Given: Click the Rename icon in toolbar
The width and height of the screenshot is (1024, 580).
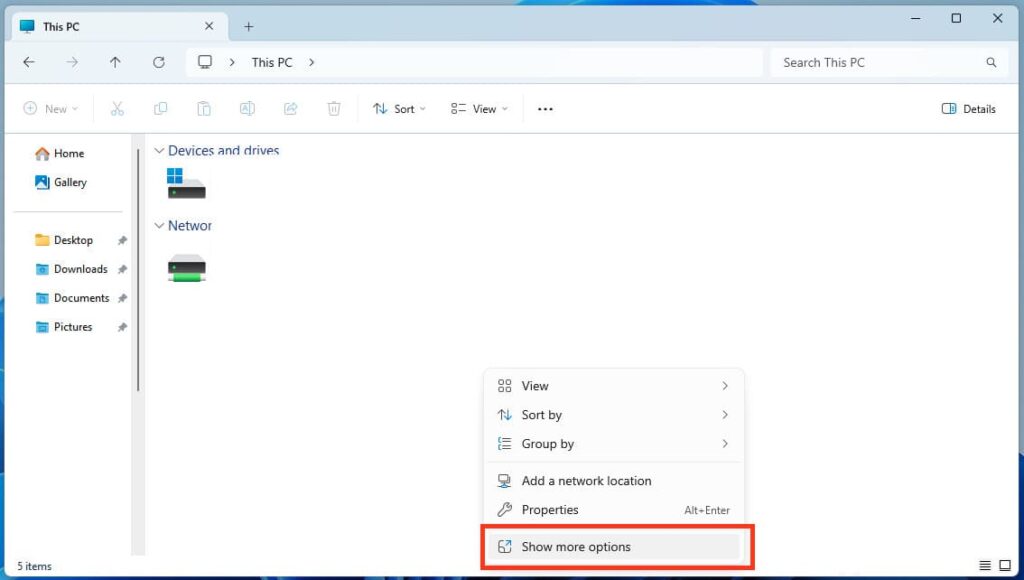Looking at the screenshot, I should 247,109.
